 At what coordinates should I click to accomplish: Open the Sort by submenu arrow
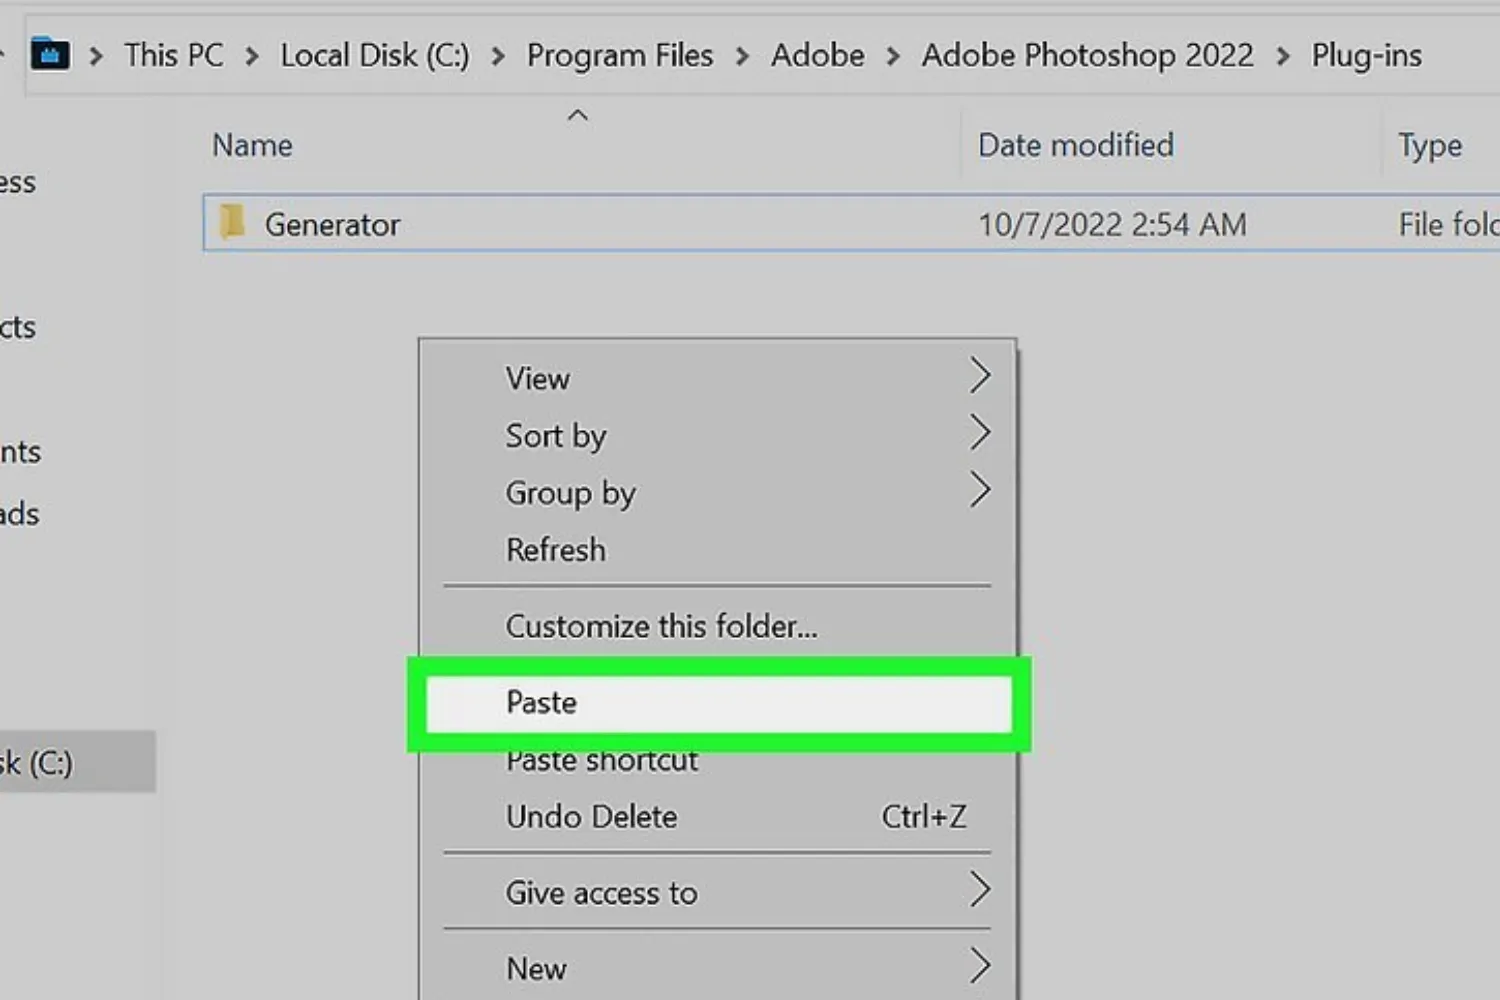(x=980, y=432)
